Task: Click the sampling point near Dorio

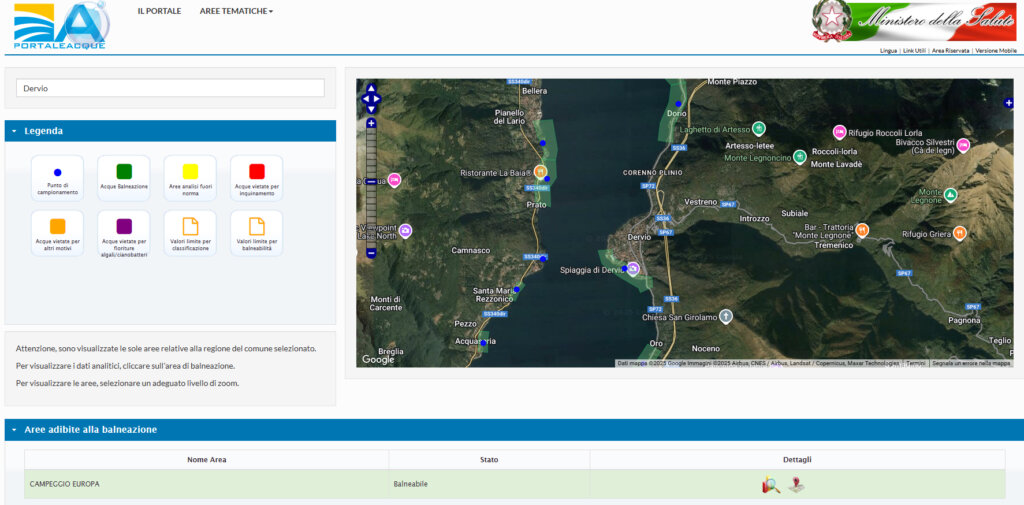Action: [x=678, y=104]
